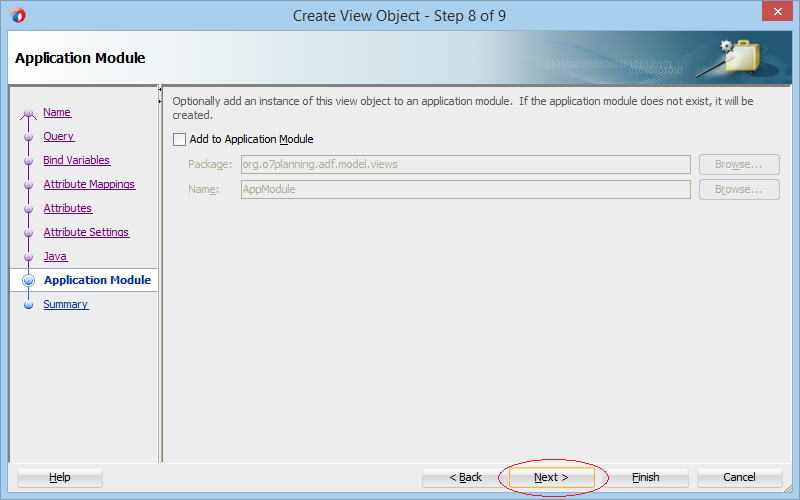Click the Finish button
The width and height of the screenshot is (800, 500).
click(646, 478)
